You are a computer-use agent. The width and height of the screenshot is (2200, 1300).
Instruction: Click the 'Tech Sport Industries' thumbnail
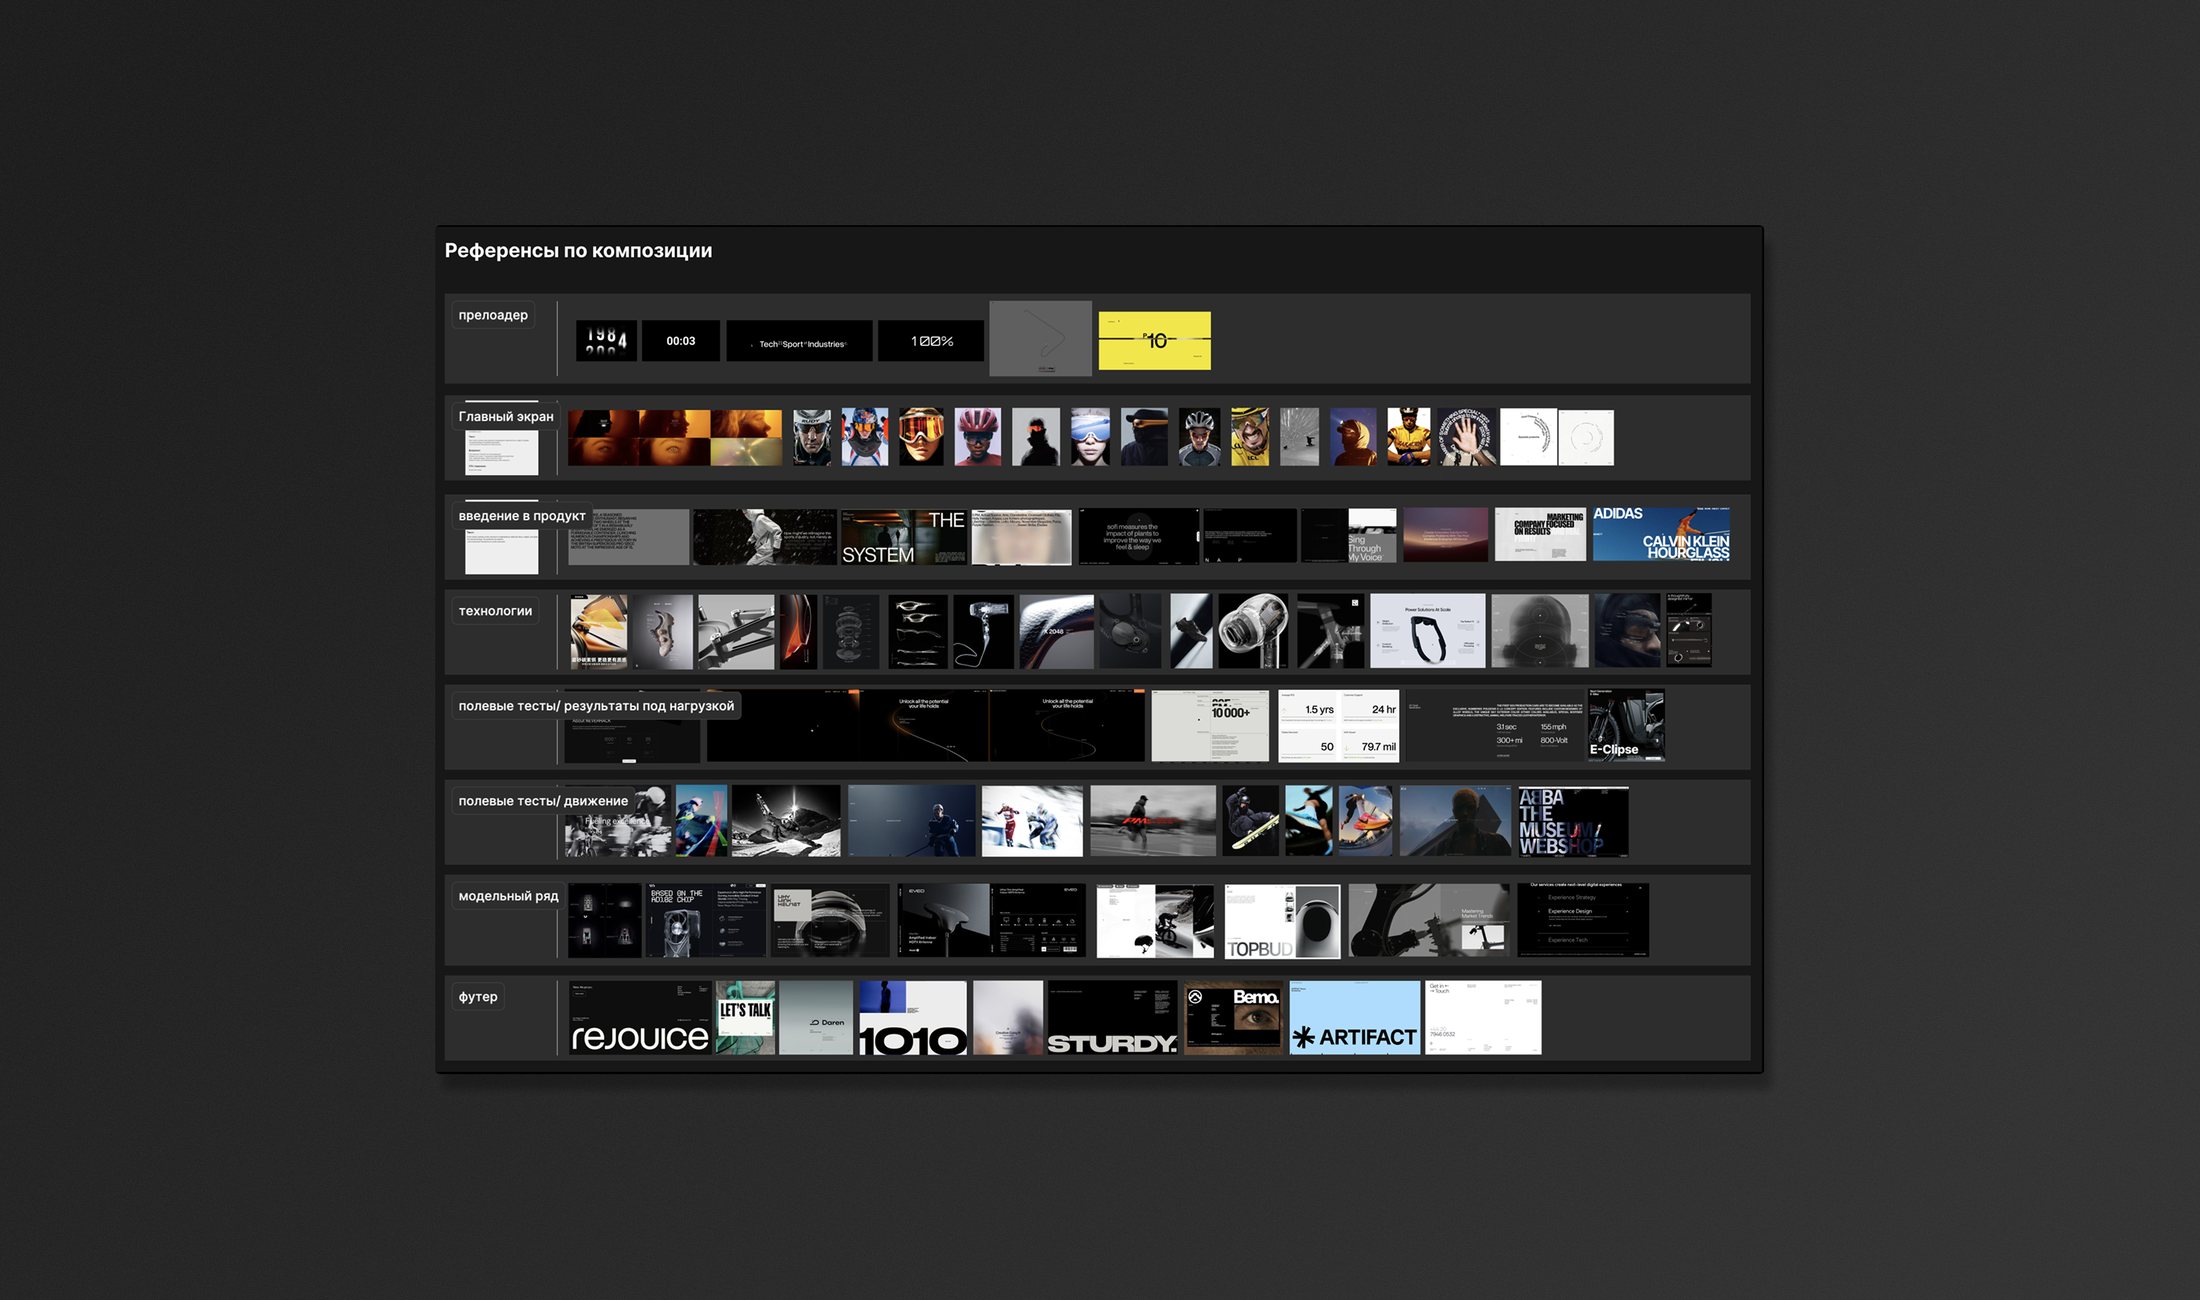[800, 341]
